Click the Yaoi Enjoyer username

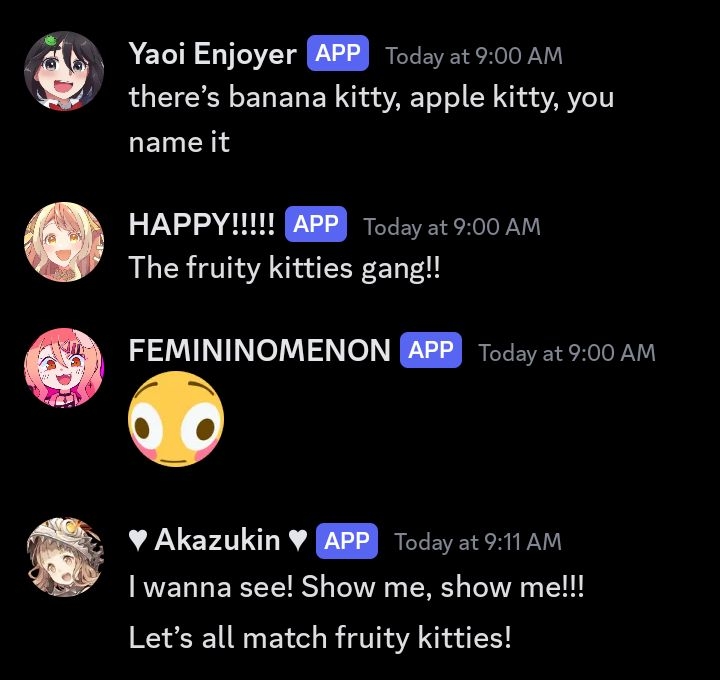click(213, 54)
